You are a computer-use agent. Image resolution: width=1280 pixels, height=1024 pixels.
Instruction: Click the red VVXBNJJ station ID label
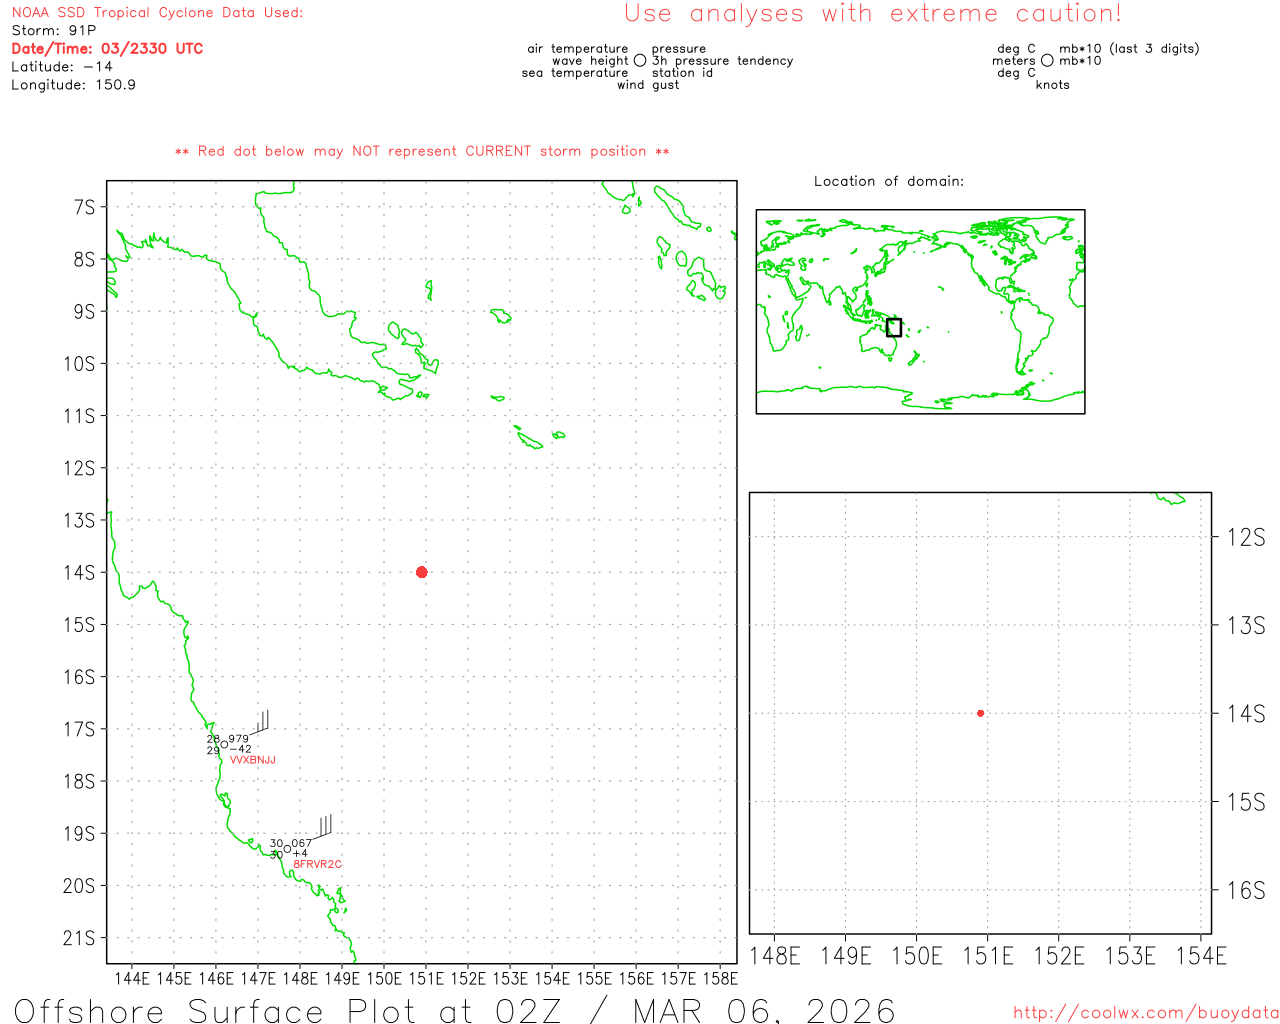click(252, 760)
